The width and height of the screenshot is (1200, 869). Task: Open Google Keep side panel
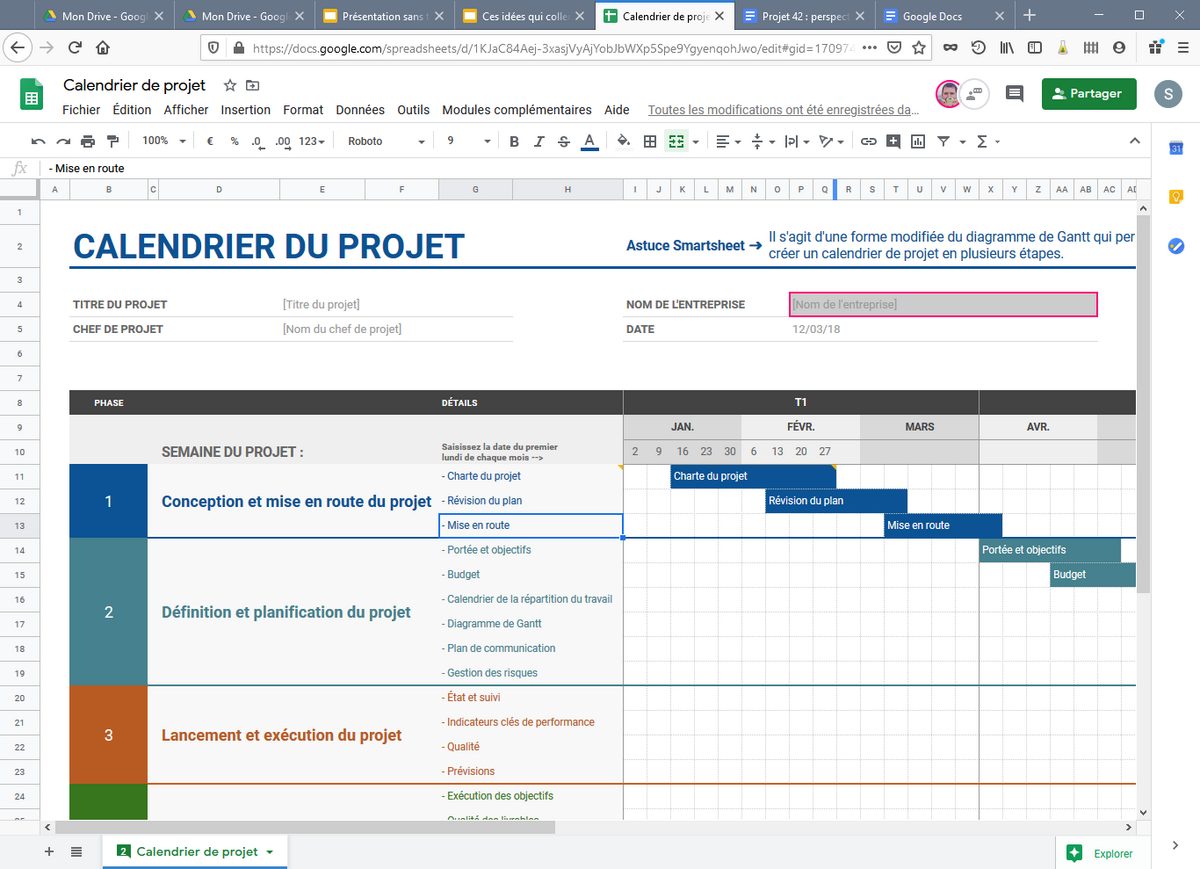1177,197
